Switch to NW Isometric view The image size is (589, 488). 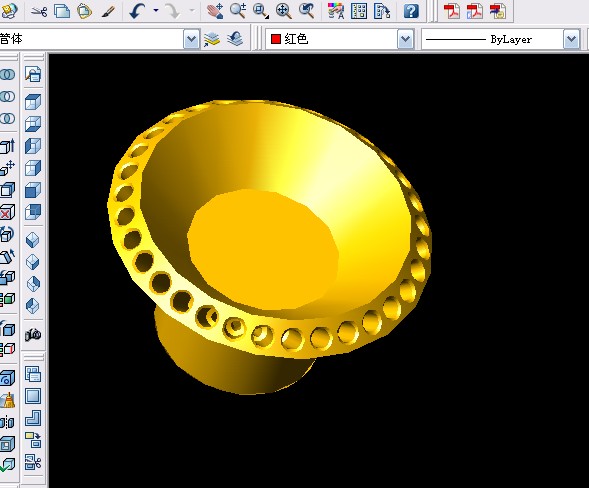[33, 306]
